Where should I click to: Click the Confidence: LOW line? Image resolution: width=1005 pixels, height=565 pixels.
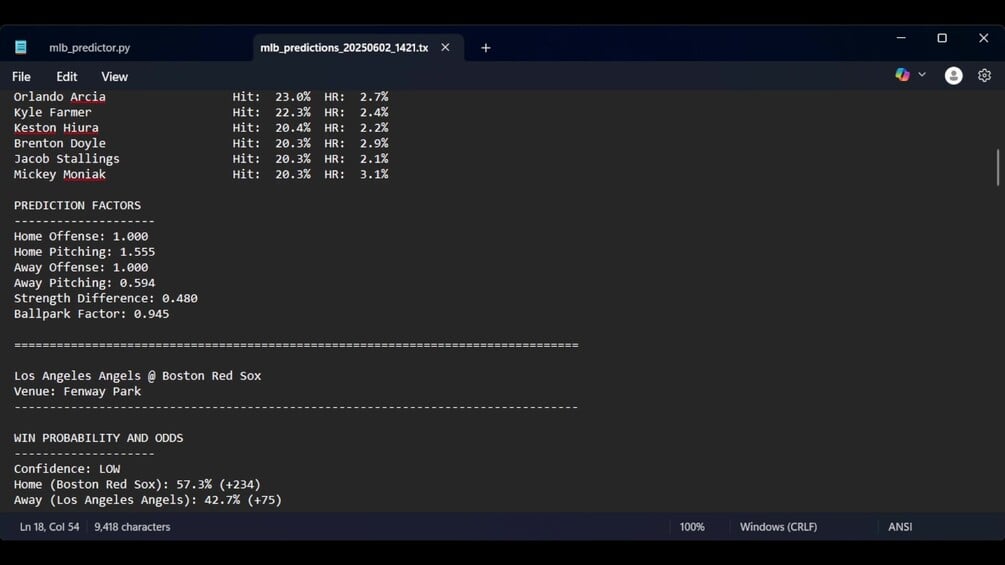67,469
